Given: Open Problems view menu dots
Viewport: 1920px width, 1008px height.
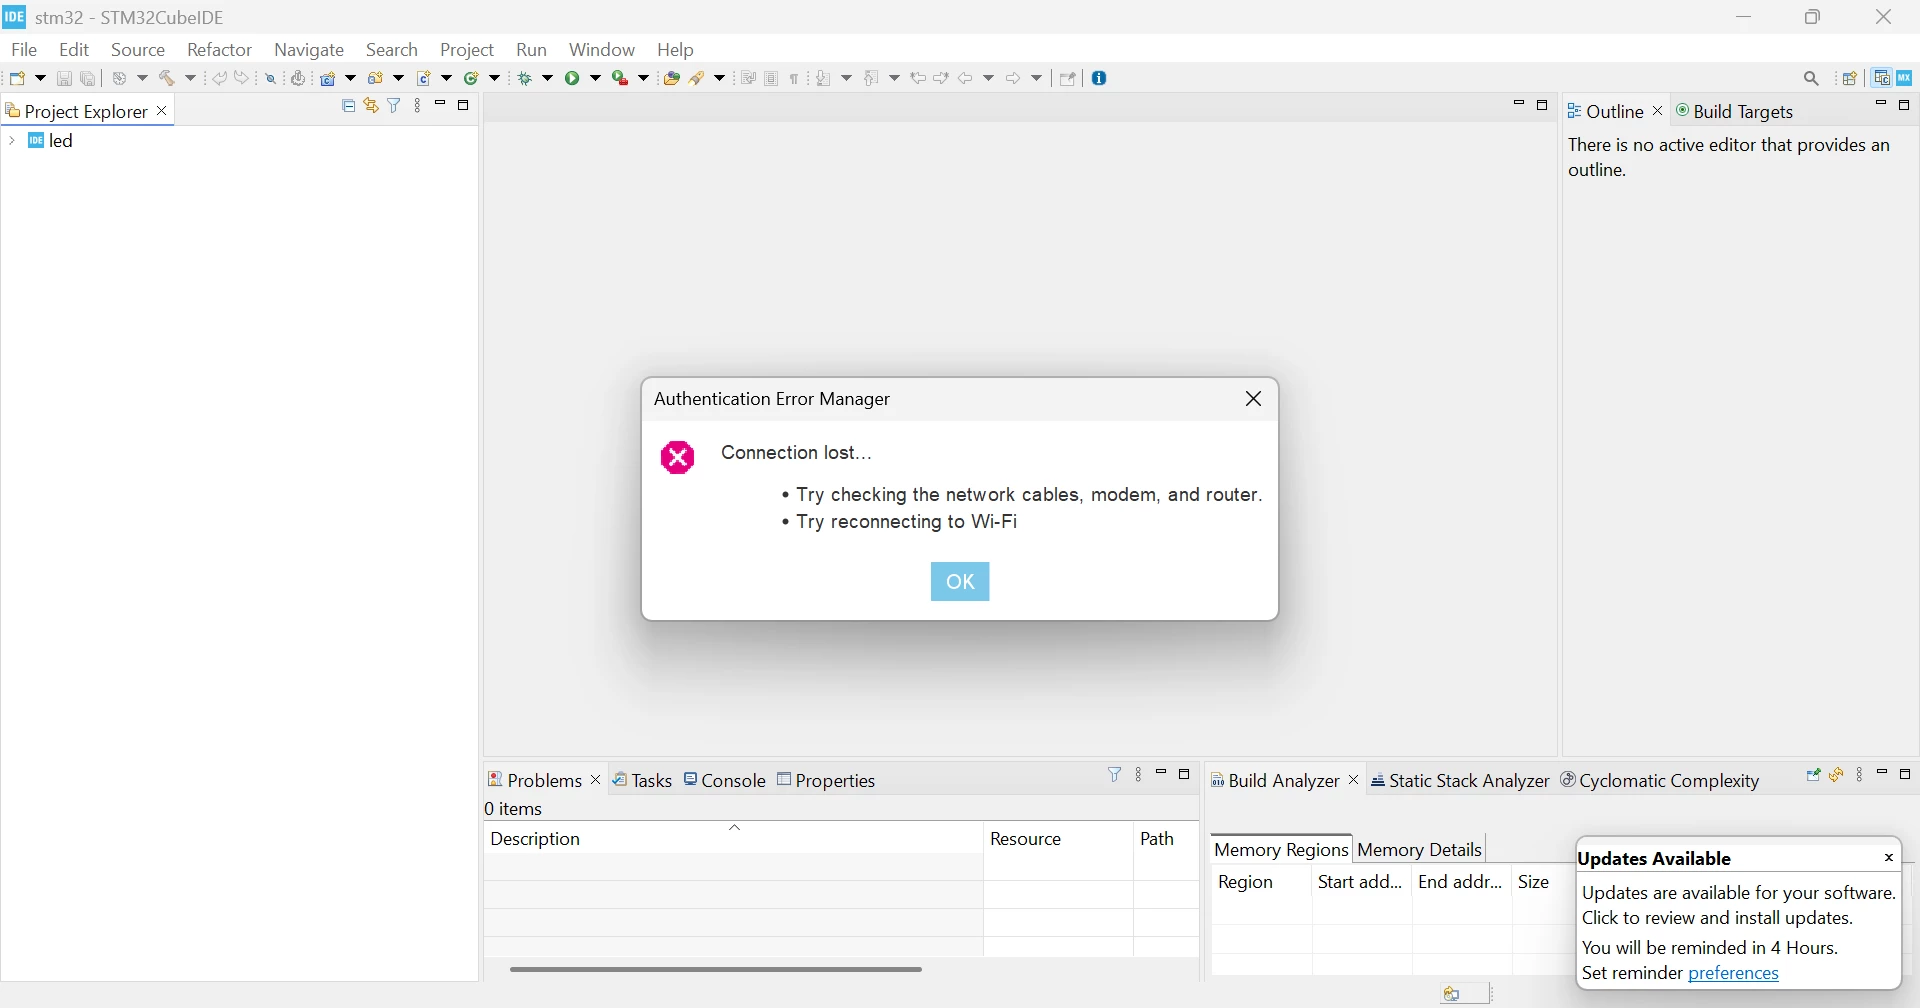Looking at the screenshot, I should [x=1139, y=775].
